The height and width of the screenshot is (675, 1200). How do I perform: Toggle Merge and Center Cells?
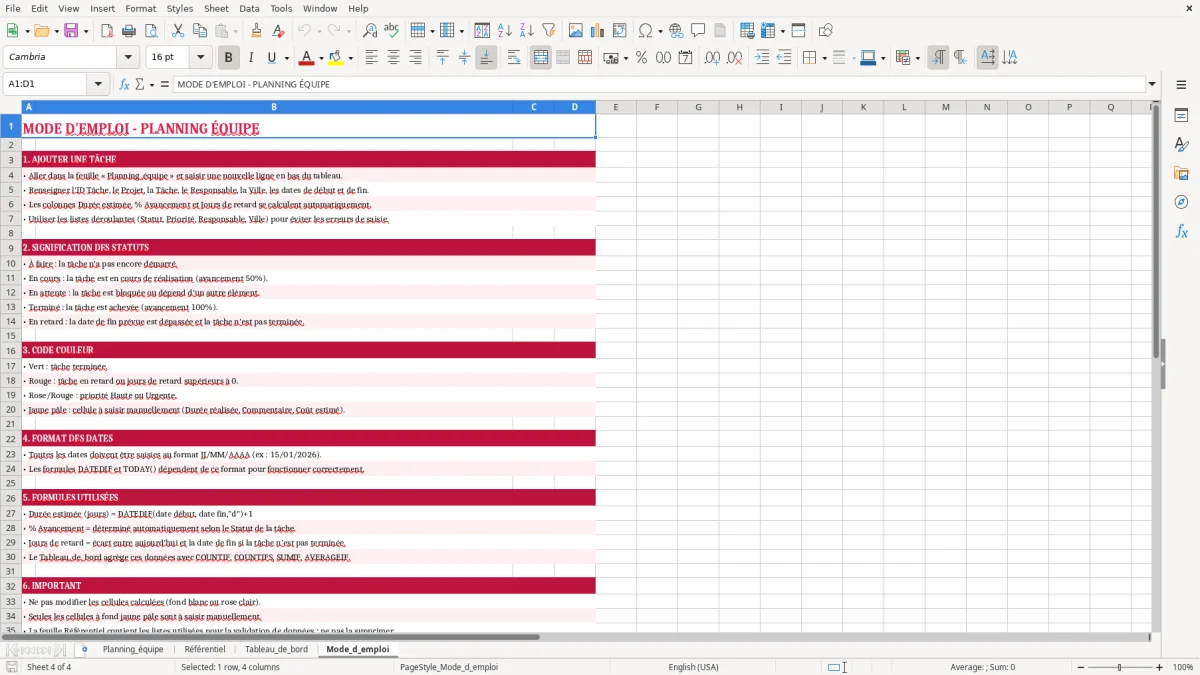click(x=541, y=58)
